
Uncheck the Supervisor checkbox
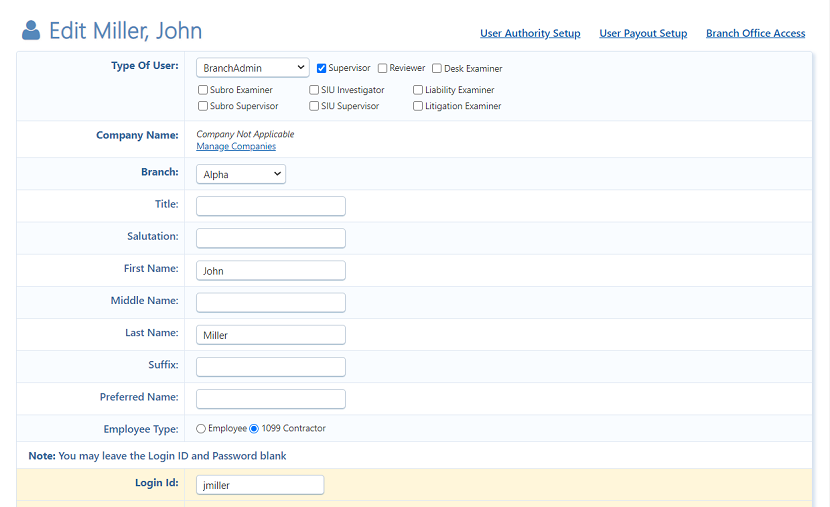pos(321,68)
